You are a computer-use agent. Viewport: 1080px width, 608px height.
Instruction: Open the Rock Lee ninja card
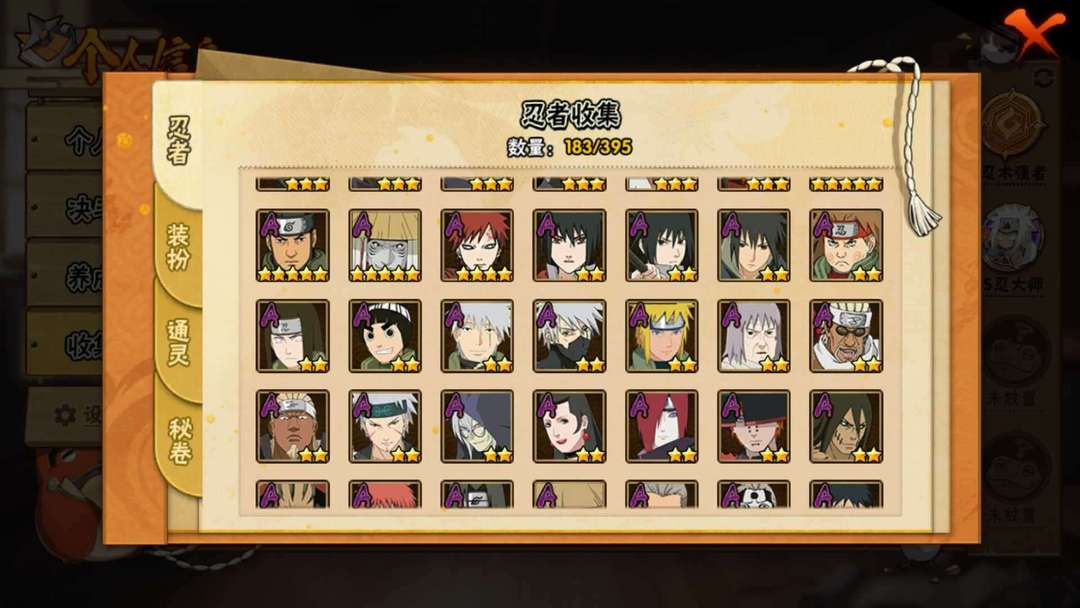[385, 336]
